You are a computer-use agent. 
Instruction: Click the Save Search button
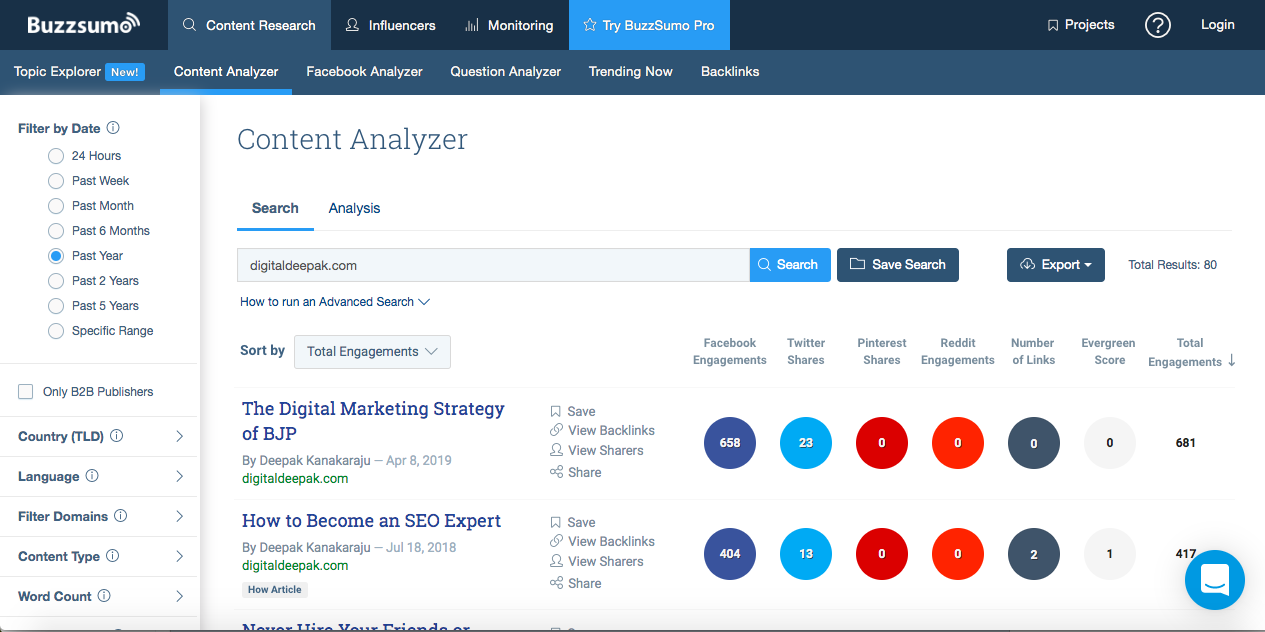click(x=898, y=265)
